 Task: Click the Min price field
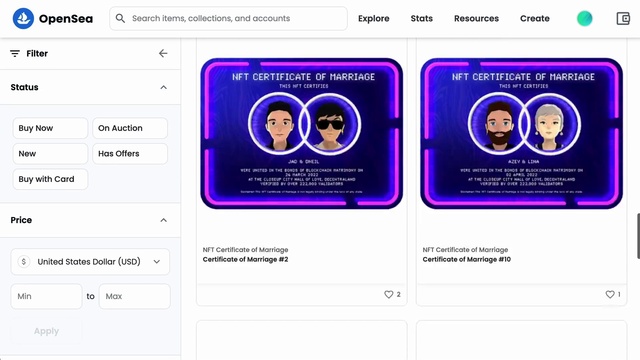(46, 296)
